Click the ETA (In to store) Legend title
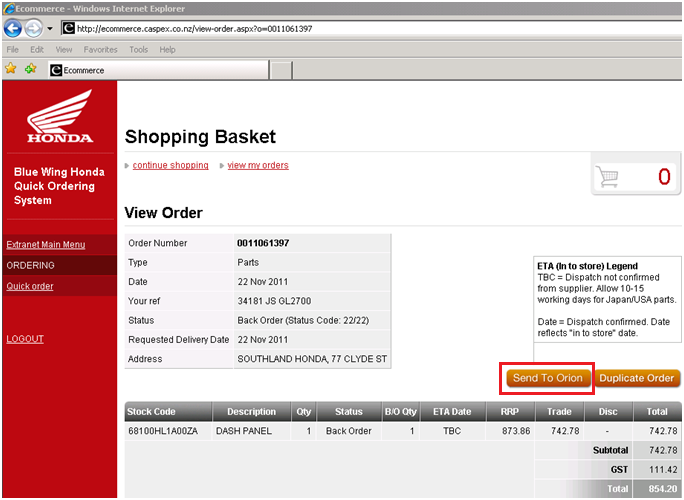Image resolution: width=684 pixels, height=500 pixels. [x=588, y=266]
